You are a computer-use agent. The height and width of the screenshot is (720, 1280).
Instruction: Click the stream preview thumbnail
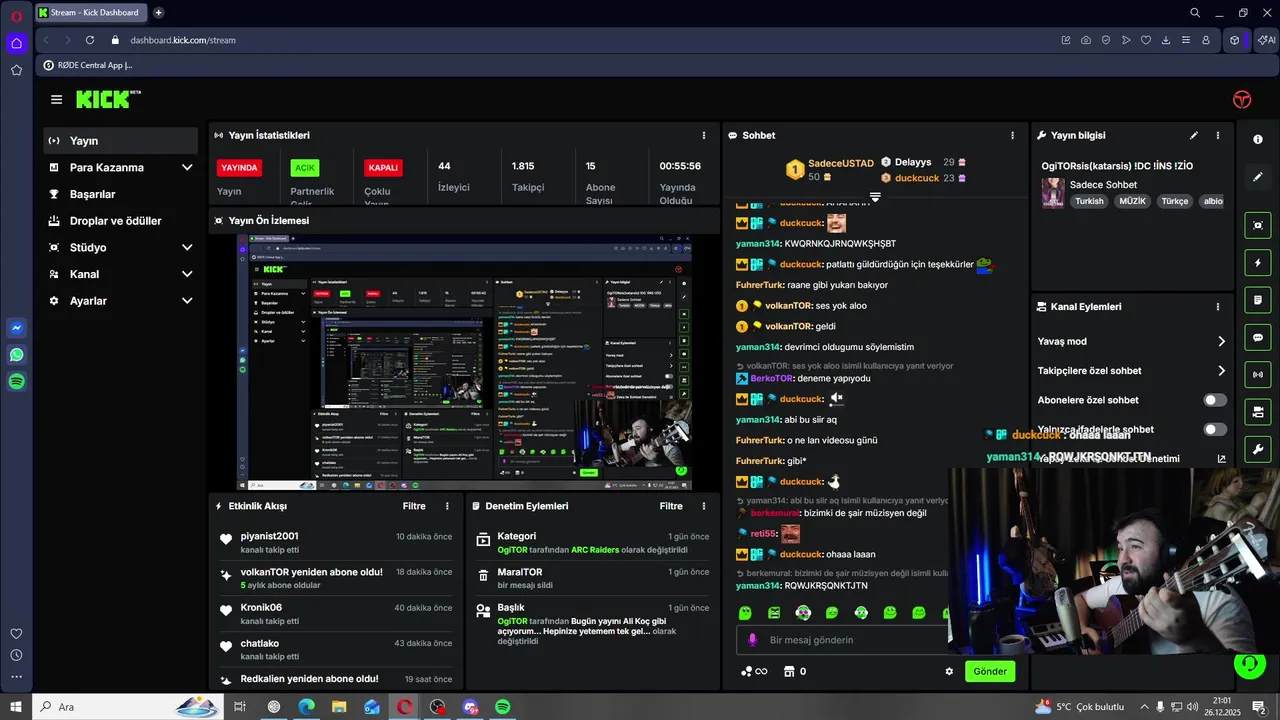click(465, 362)
